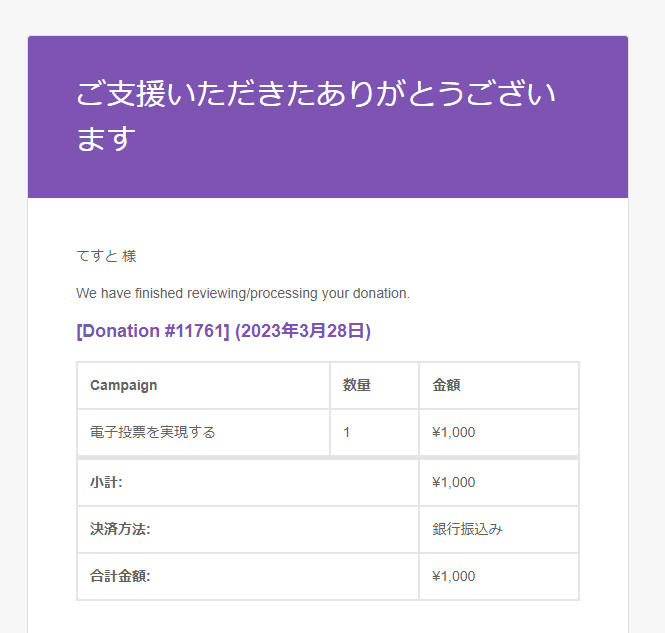
Task: Click the quantity value 1 cell
Action: coord(374,432)
